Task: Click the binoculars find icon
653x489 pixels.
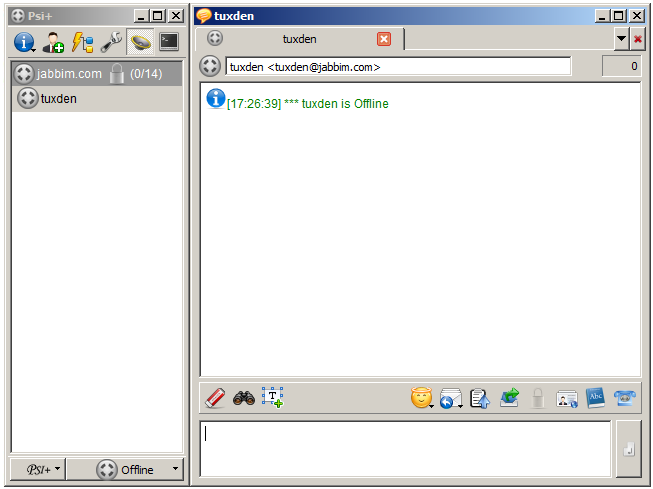Action: tap(244, 398)
